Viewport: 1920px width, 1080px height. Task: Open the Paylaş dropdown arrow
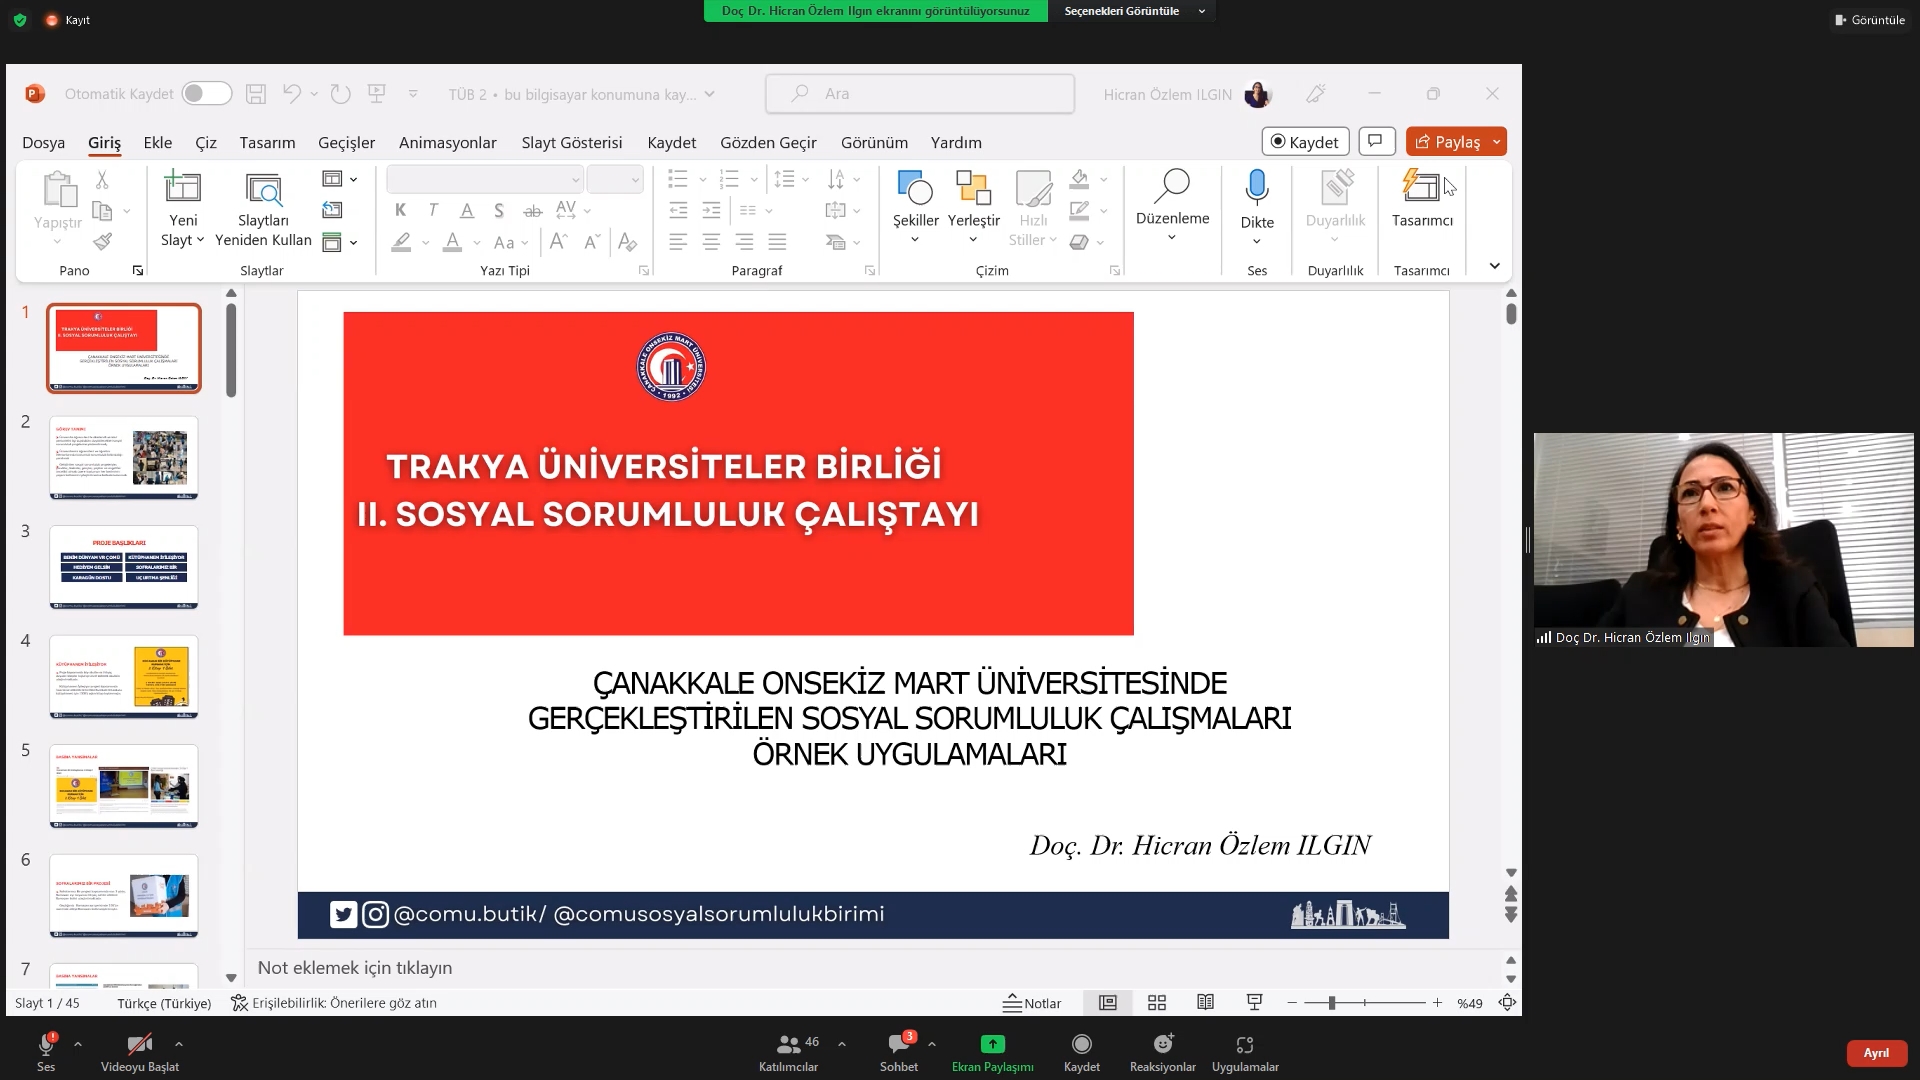pyautogui.click(x=1497, y=142)
